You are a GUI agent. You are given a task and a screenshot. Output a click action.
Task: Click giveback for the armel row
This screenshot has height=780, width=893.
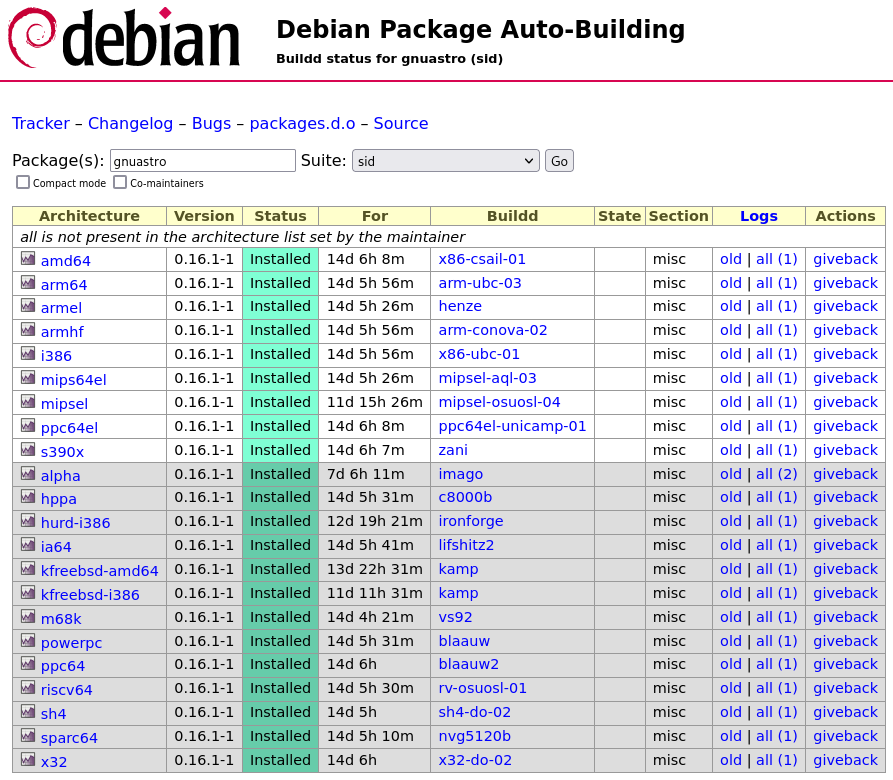(845, 307)
